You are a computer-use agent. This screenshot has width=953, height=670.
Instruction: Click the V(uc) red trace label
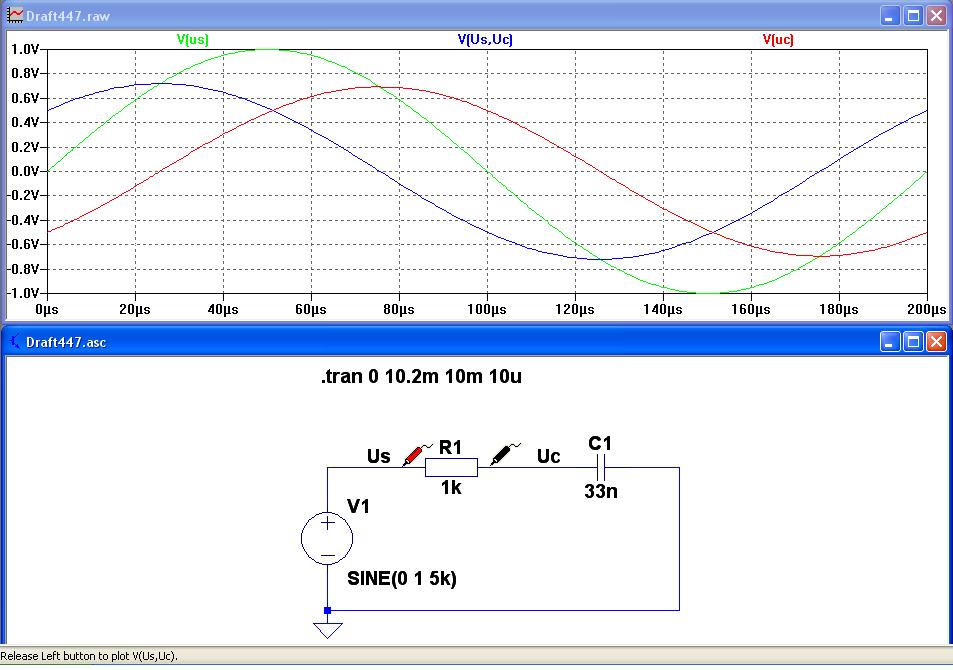(778, 40)
